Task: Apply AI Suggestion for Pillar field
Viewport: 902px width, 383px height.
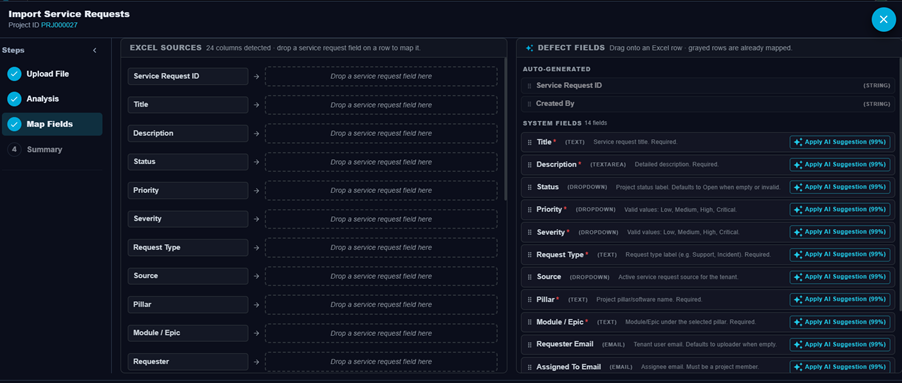Action: (x=840, y=299)
